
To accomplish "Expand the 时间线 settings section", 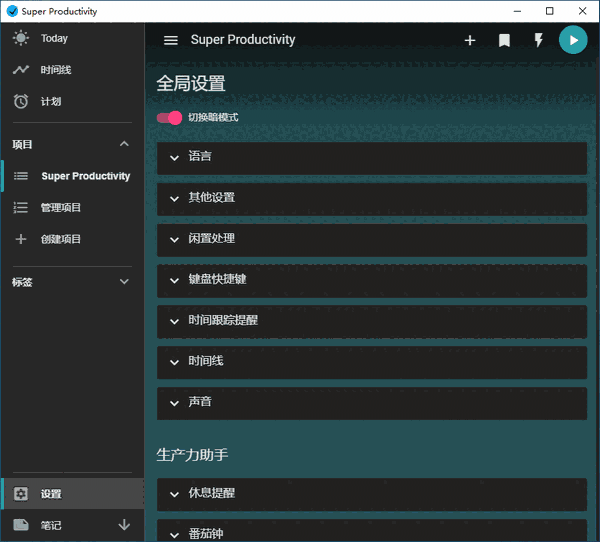I will coord(372,363).
